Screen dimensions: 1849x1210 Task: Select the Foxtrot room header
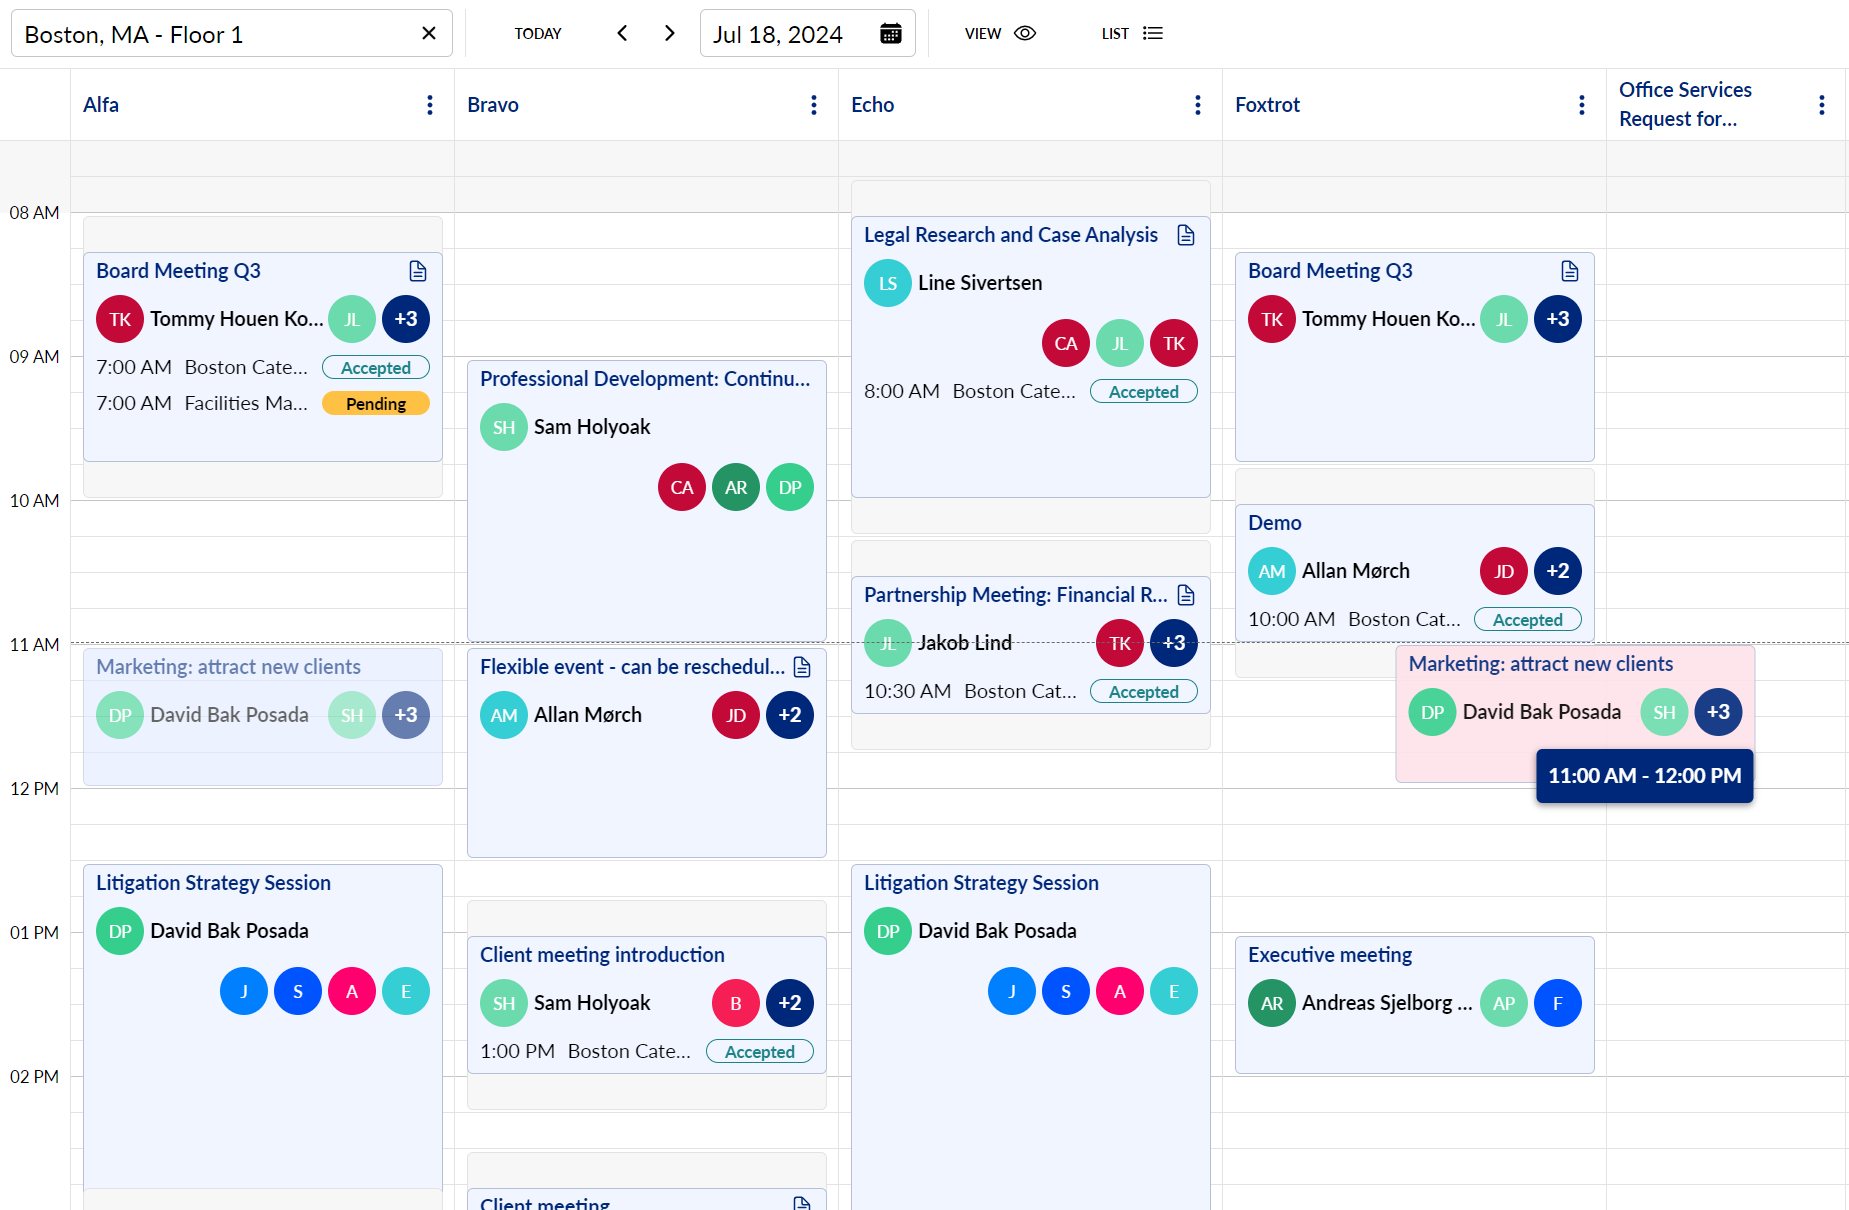[x=1267, y=105]
